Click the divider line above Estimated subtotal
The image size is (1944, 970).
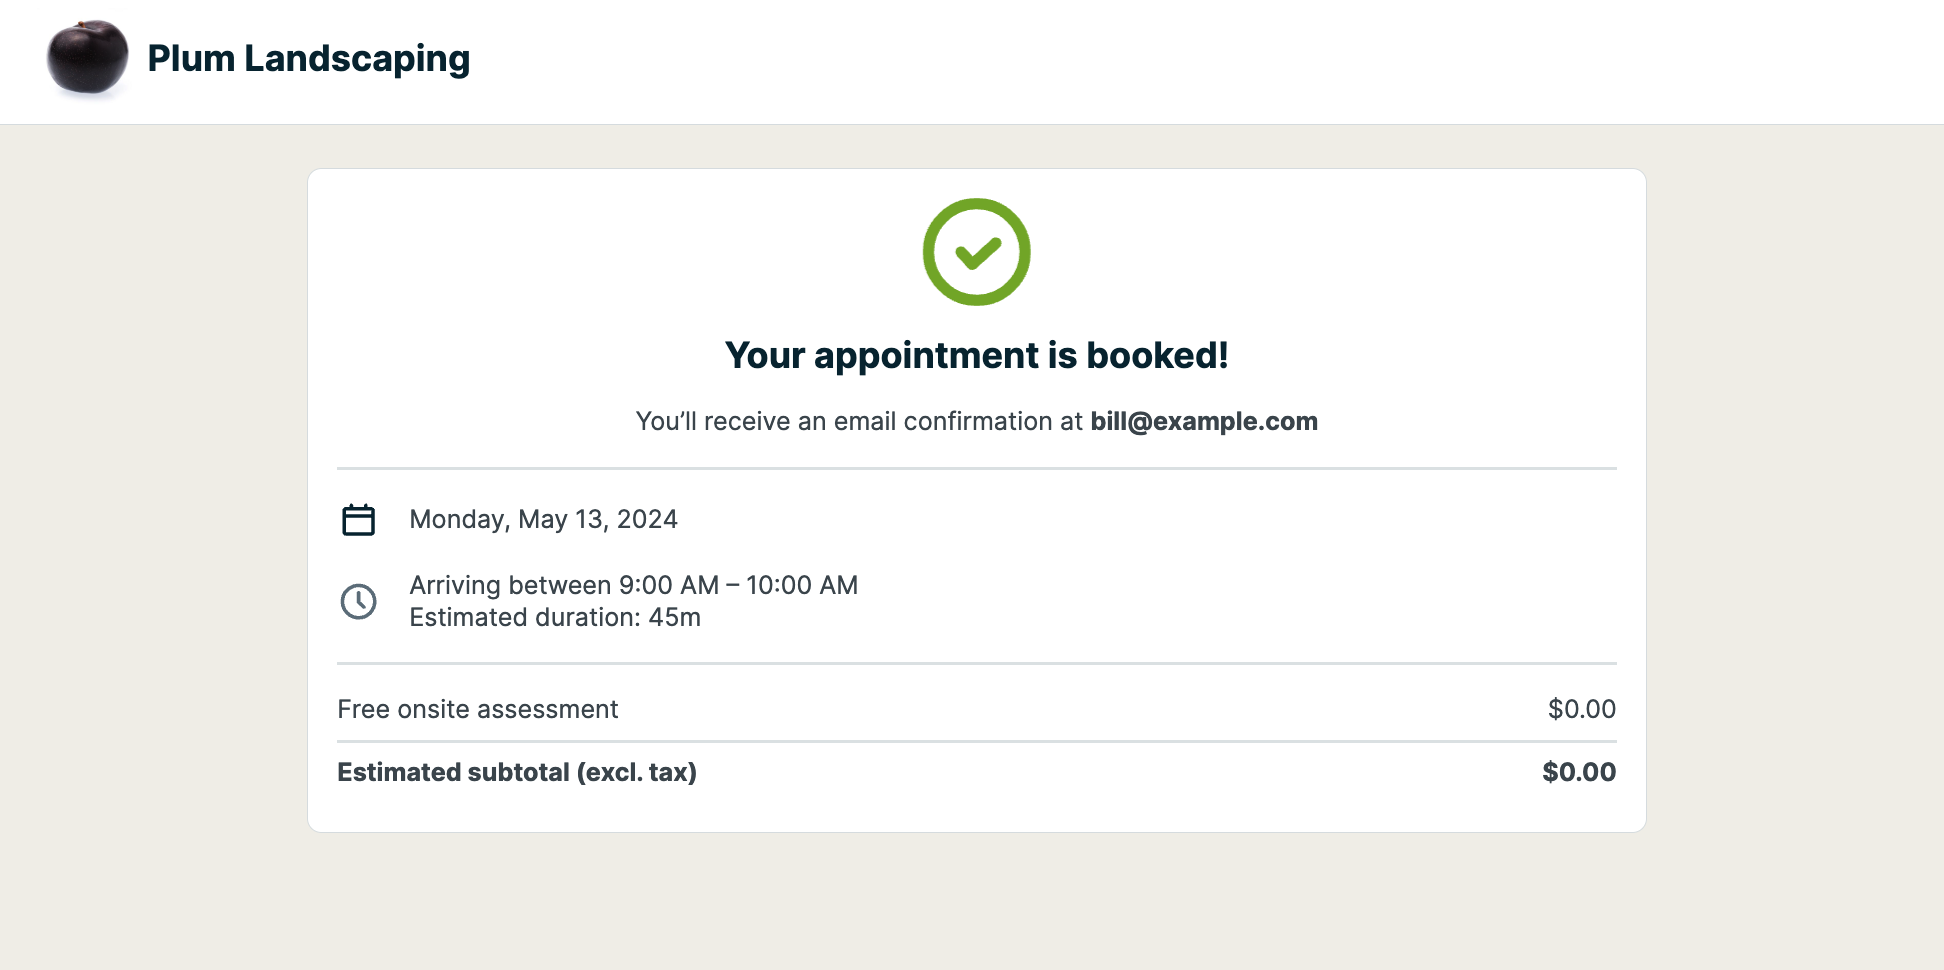976,741
